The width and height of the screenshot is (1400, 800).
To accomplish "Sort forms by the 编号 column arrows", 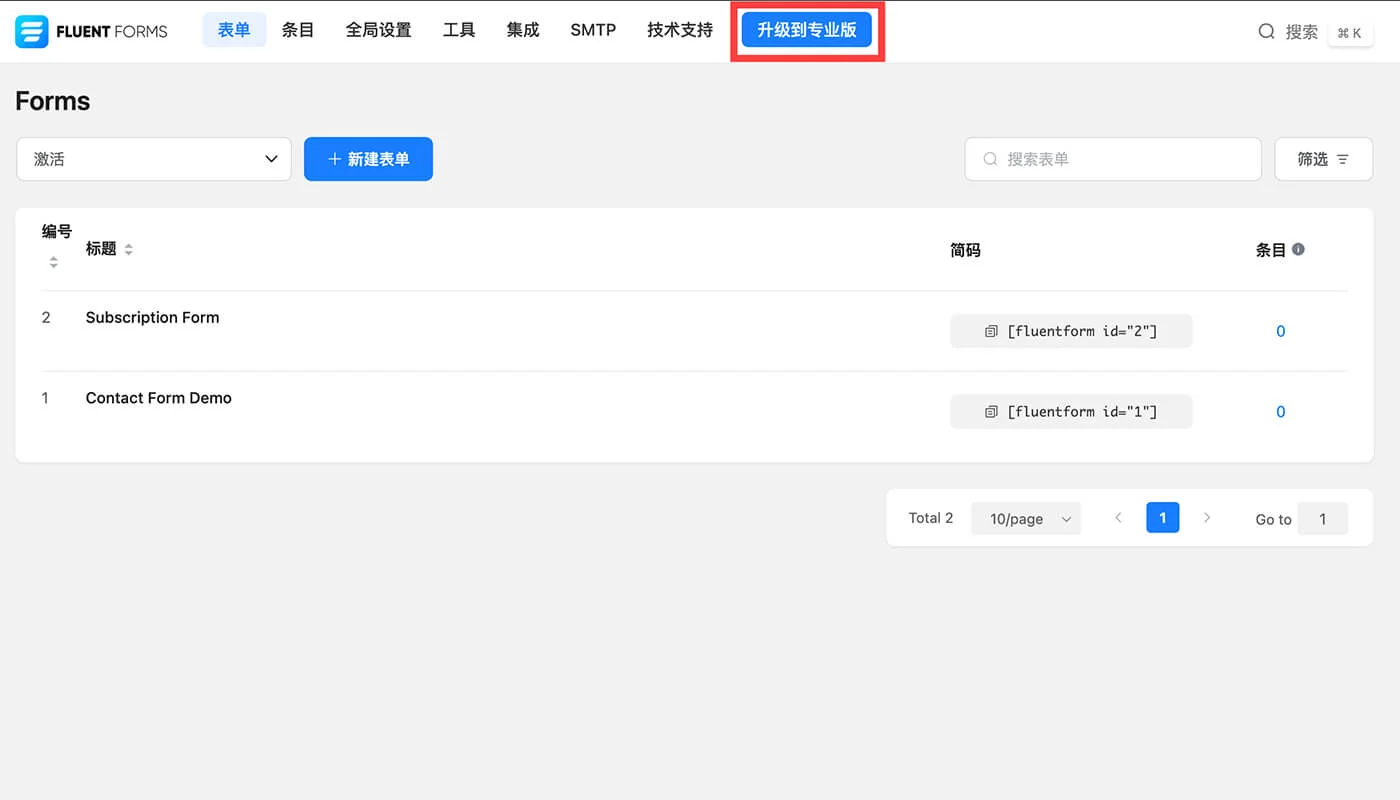I will pos(54,260).
